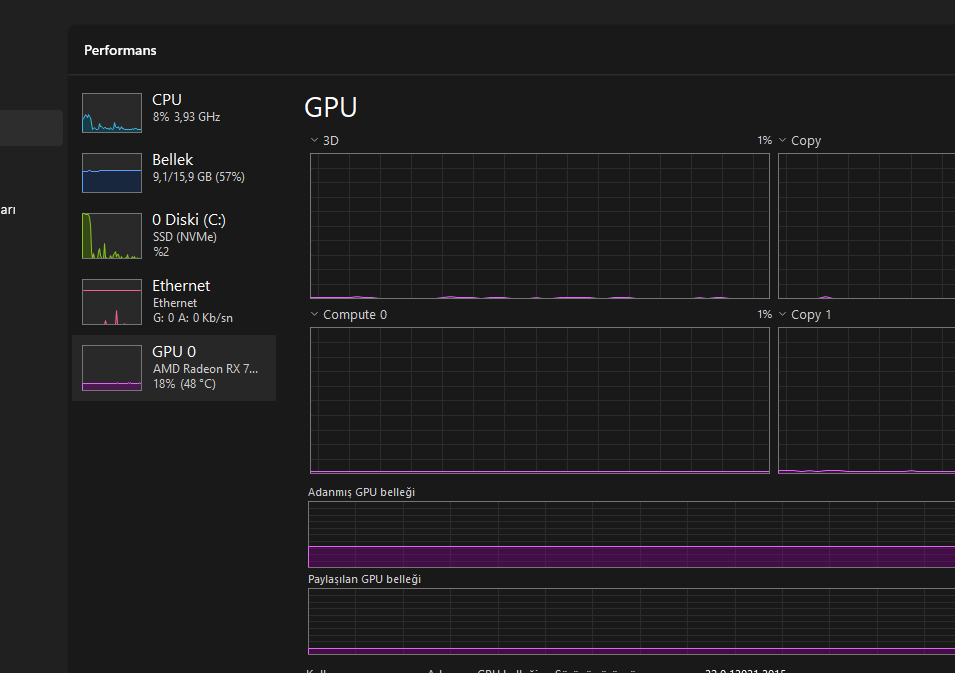Image resolution: width=955 pixels, height=673 pixels.
Task: Click the Performans page title
Action: click(x=120, y=51)
